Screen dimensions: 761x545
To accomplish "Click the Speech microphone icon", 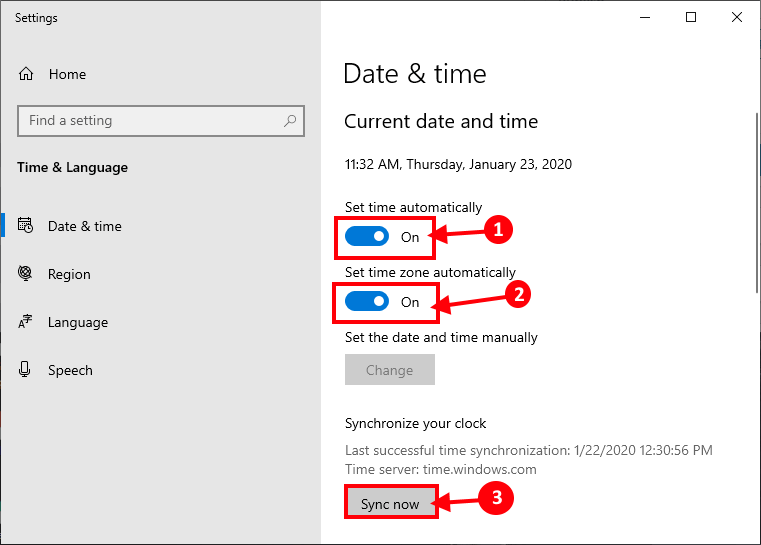I will click(25, 369).
